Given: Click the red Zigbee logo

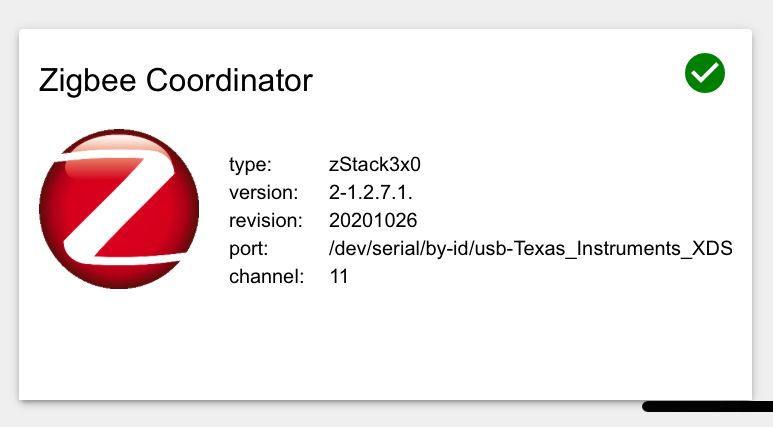Looking at the screenshot, I should (119, 209).
